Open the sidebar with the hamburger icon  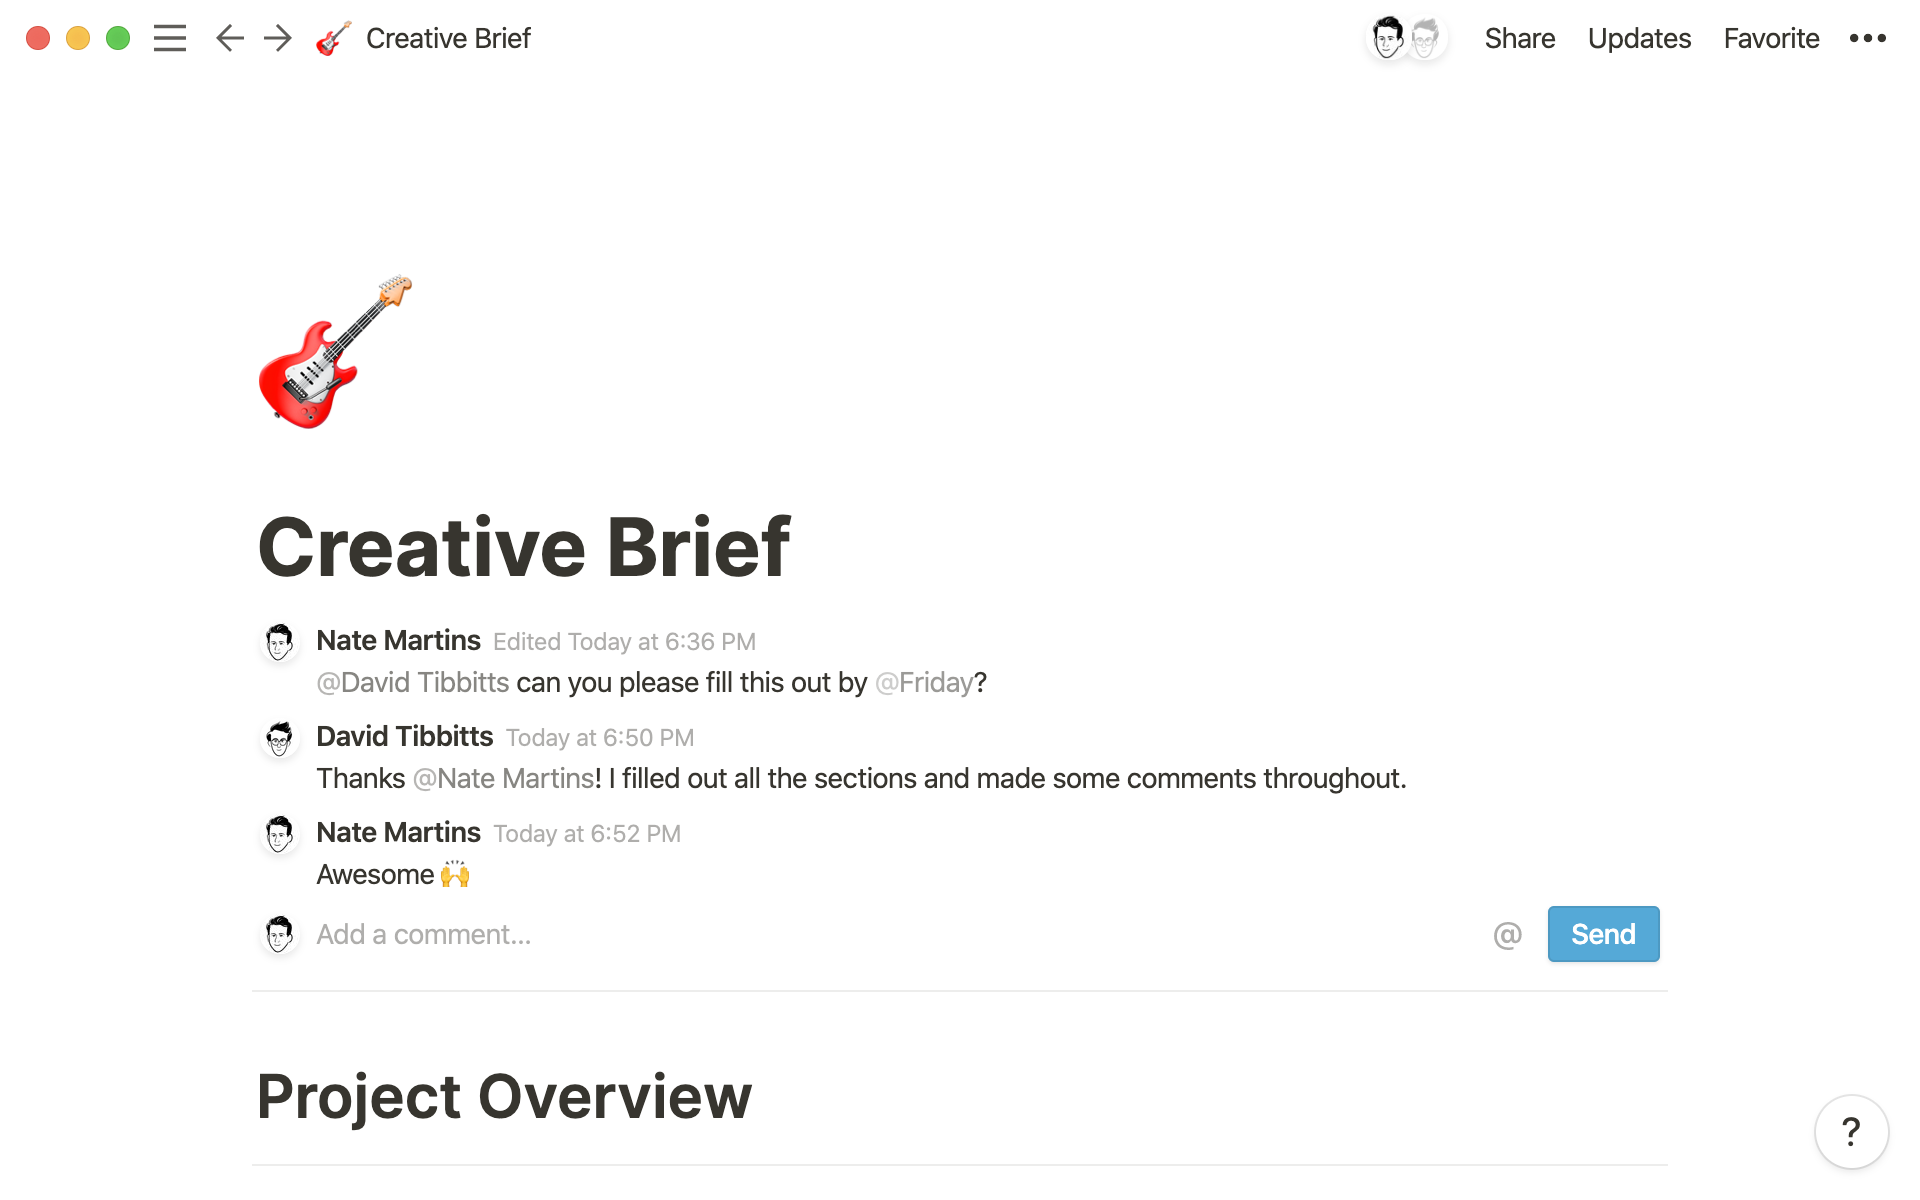pos(170,38)
